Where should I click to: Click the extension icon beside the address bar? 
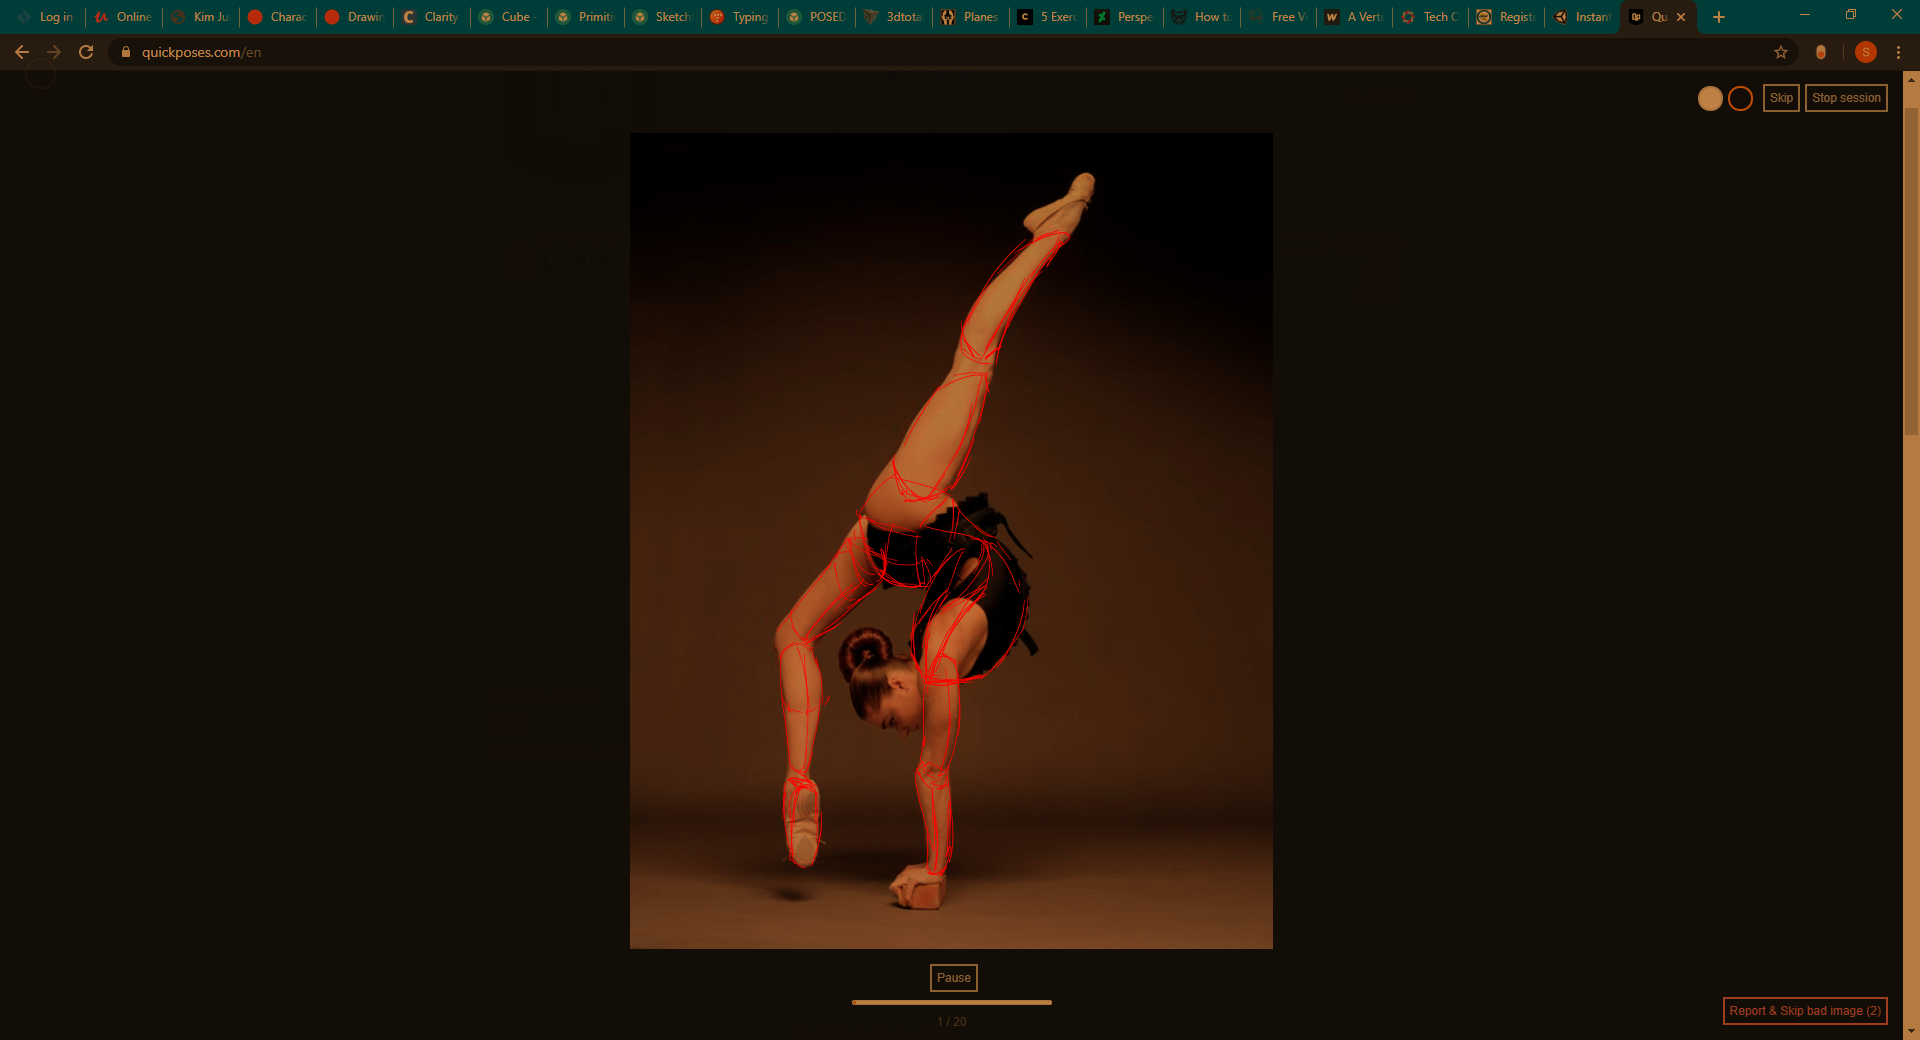(x=1821, y=52)
